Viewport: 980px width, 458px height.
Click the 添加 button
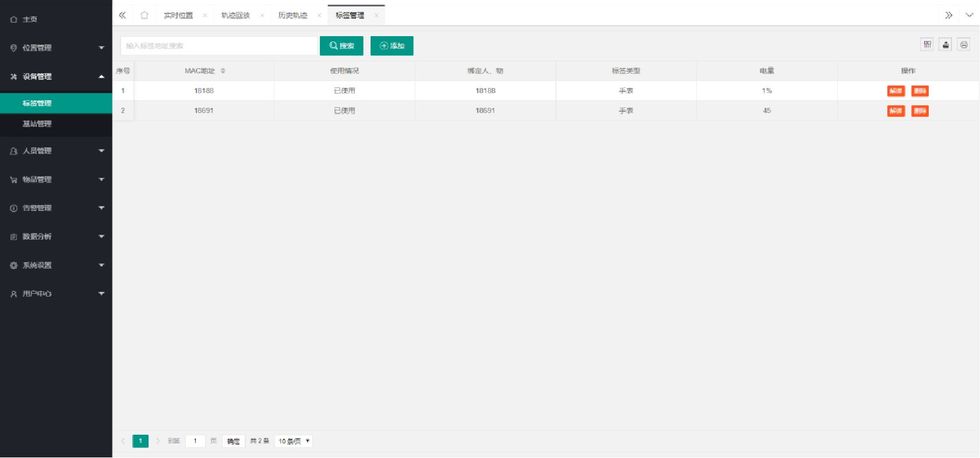[x=392, y=46]
